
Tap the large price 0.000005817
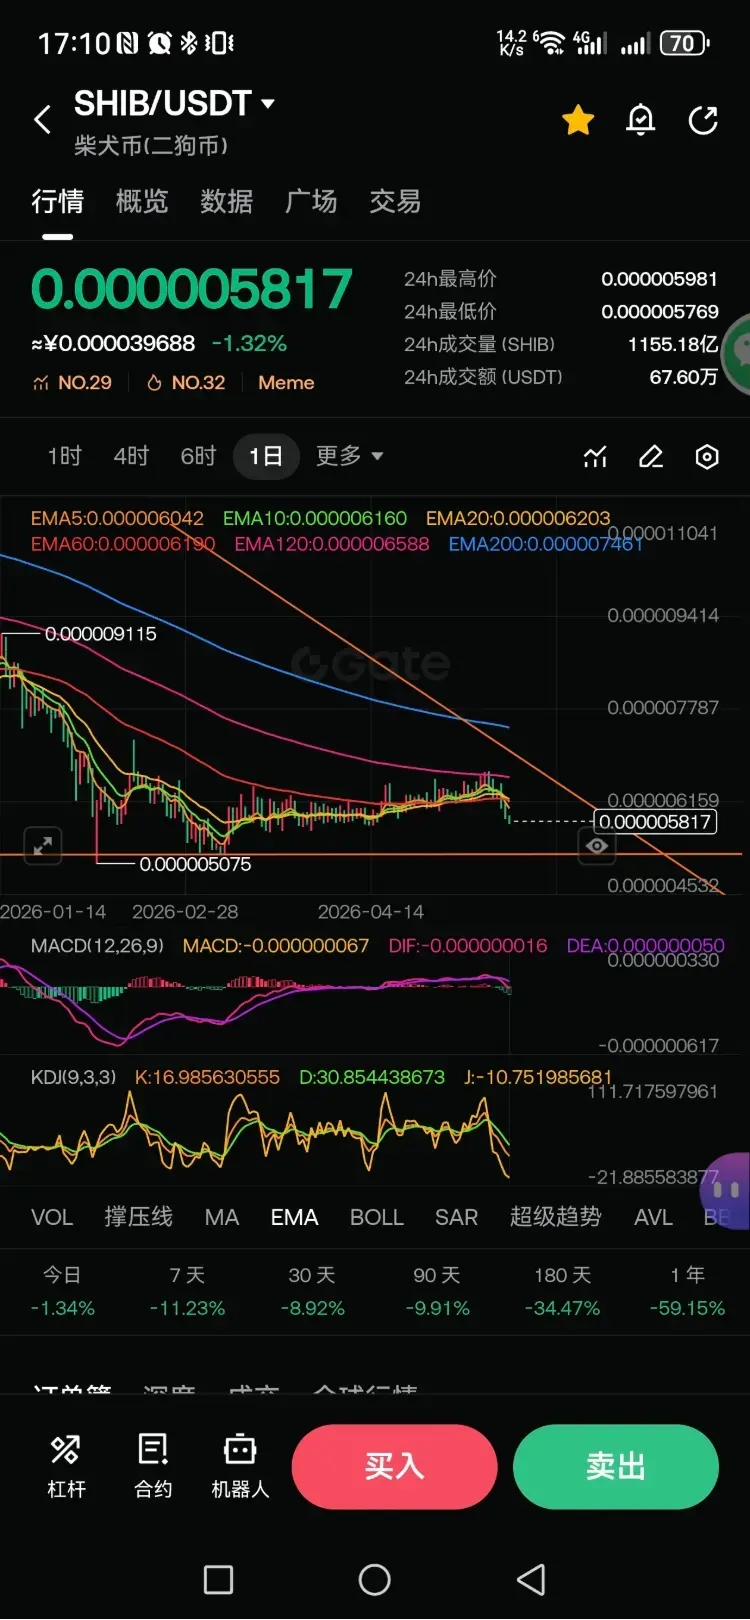pyautogui.click(x=192, y=289)
